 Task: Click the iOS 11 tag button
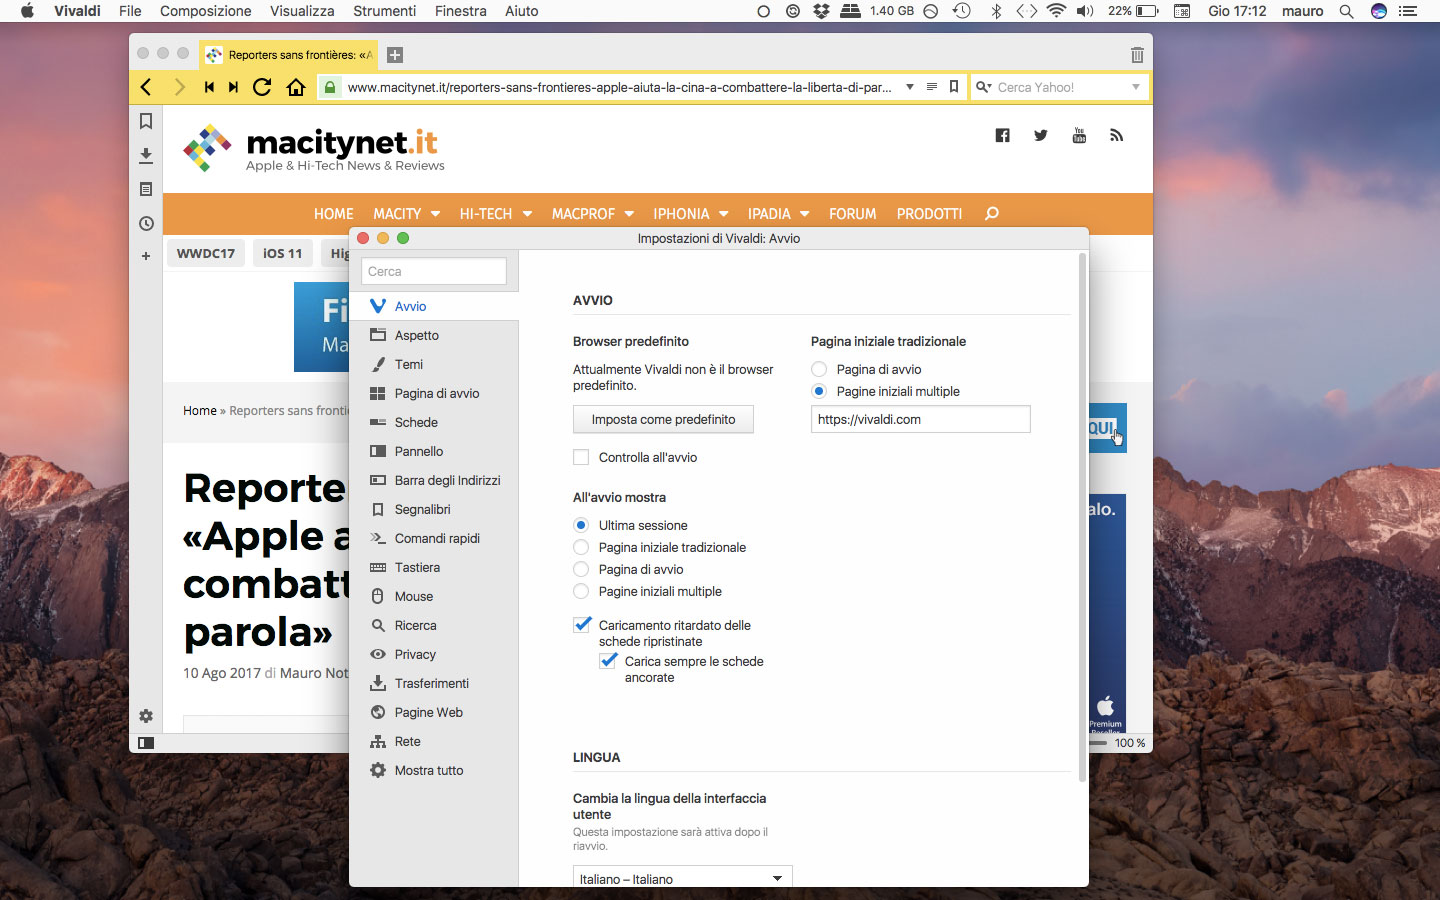pyautogui.click(x=283, y=253)
